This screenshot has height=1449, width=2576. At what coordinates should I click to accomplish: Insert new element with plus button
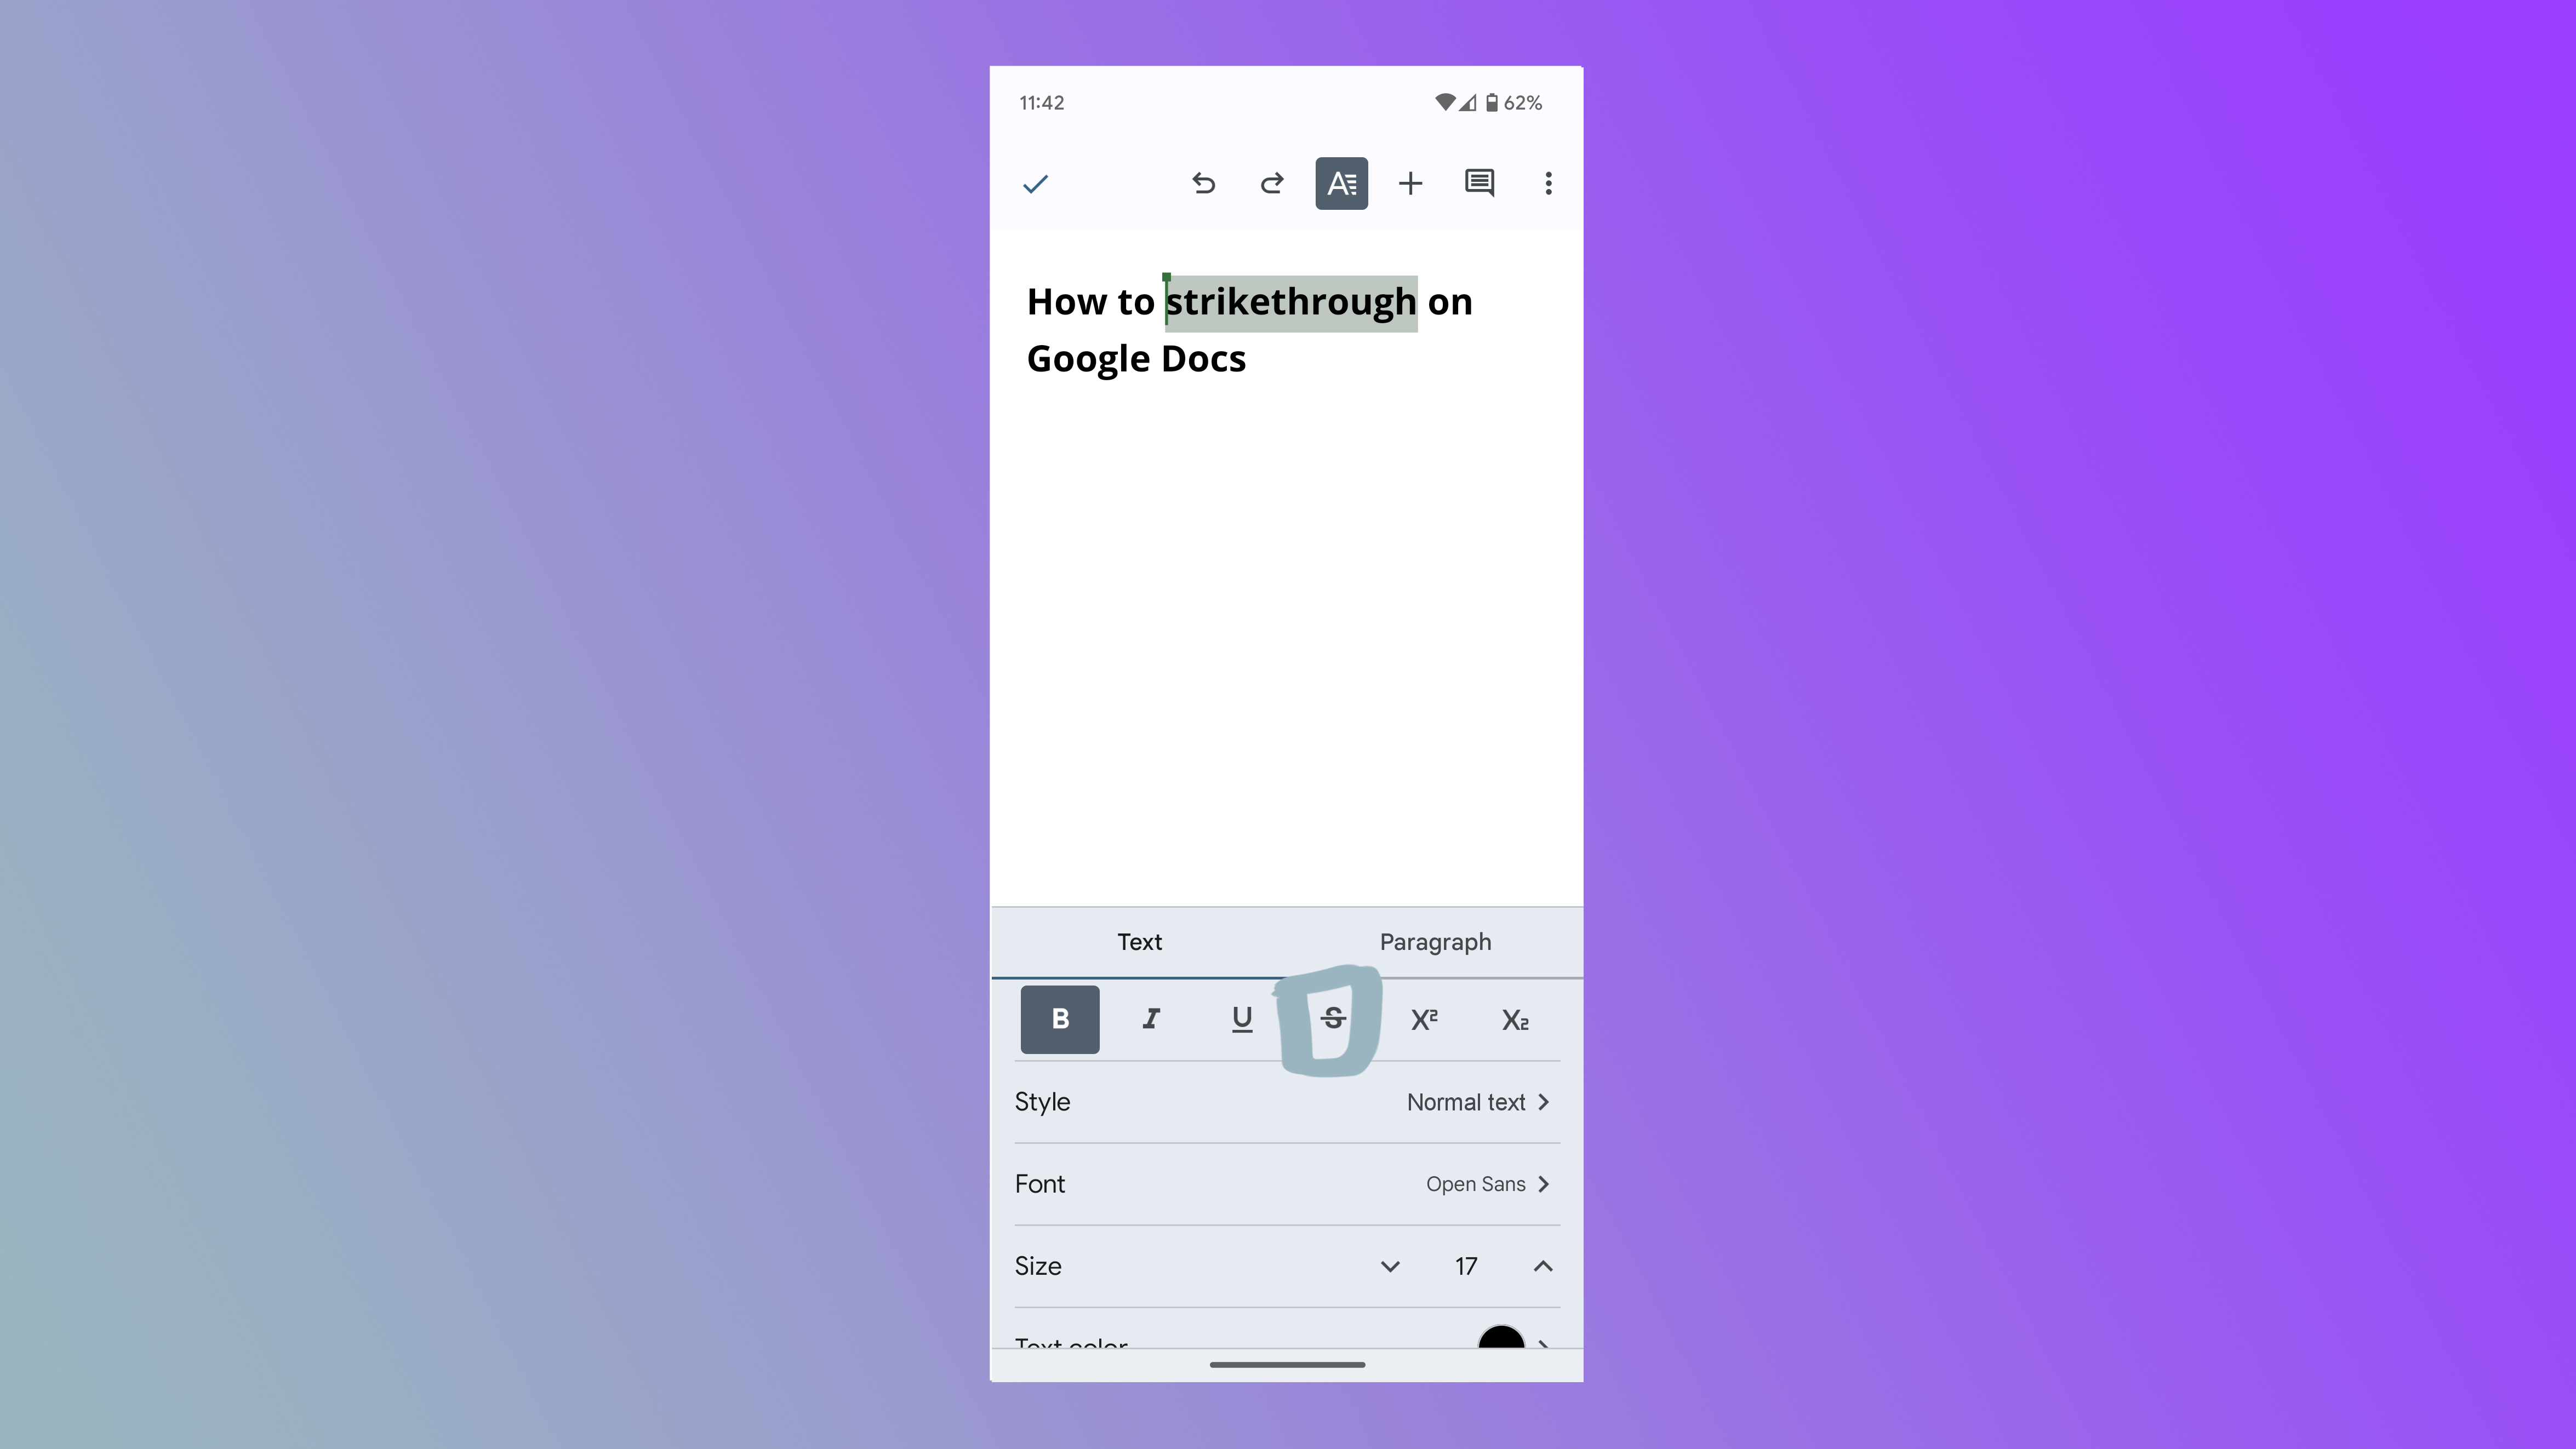[x=1410, y=182]
